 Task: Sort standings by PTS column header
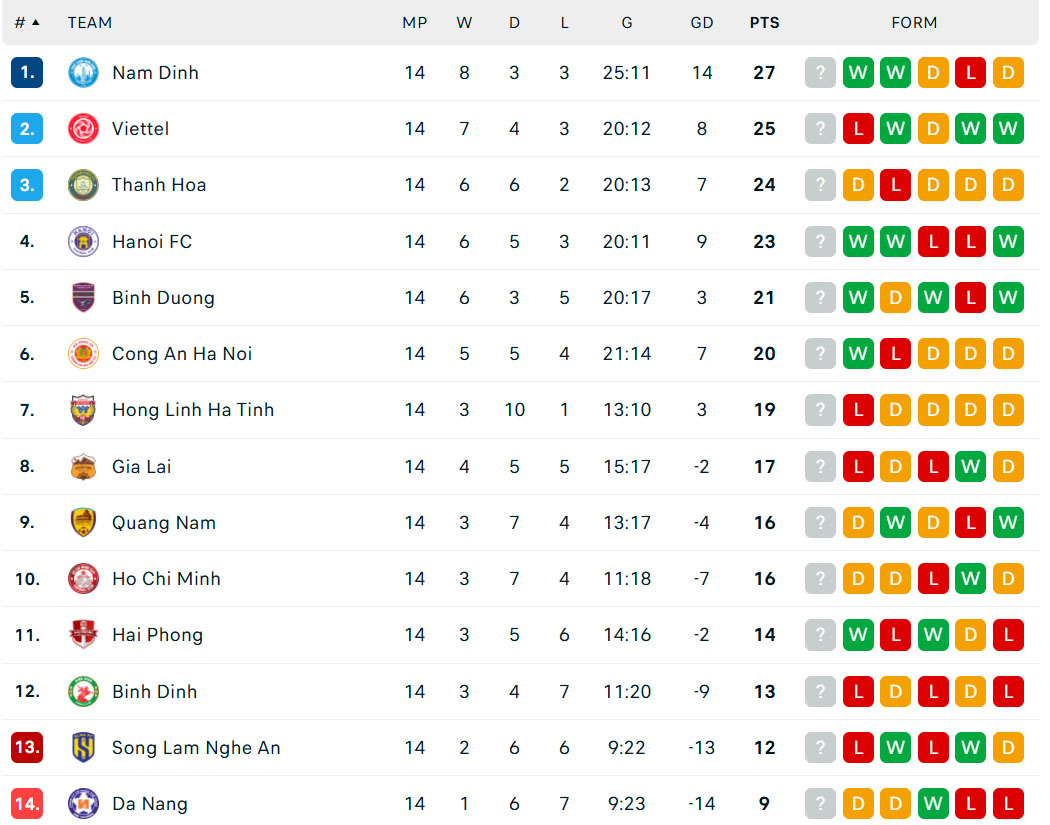tap(764, 23)
